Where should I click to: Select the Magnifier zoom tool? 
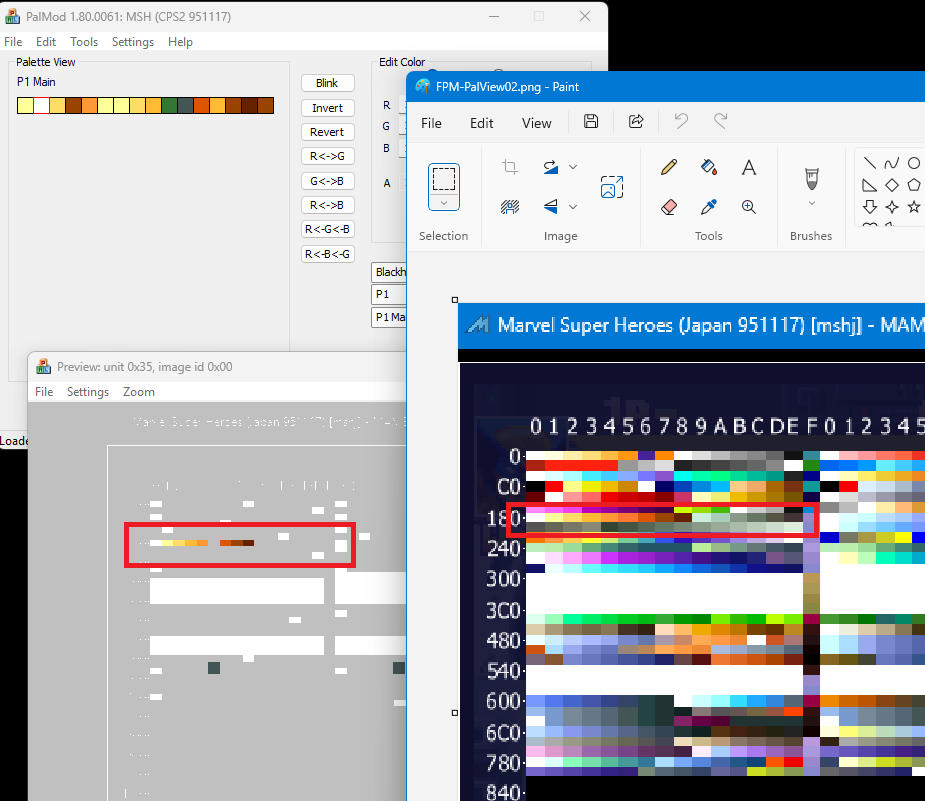(x=749, y=206)
